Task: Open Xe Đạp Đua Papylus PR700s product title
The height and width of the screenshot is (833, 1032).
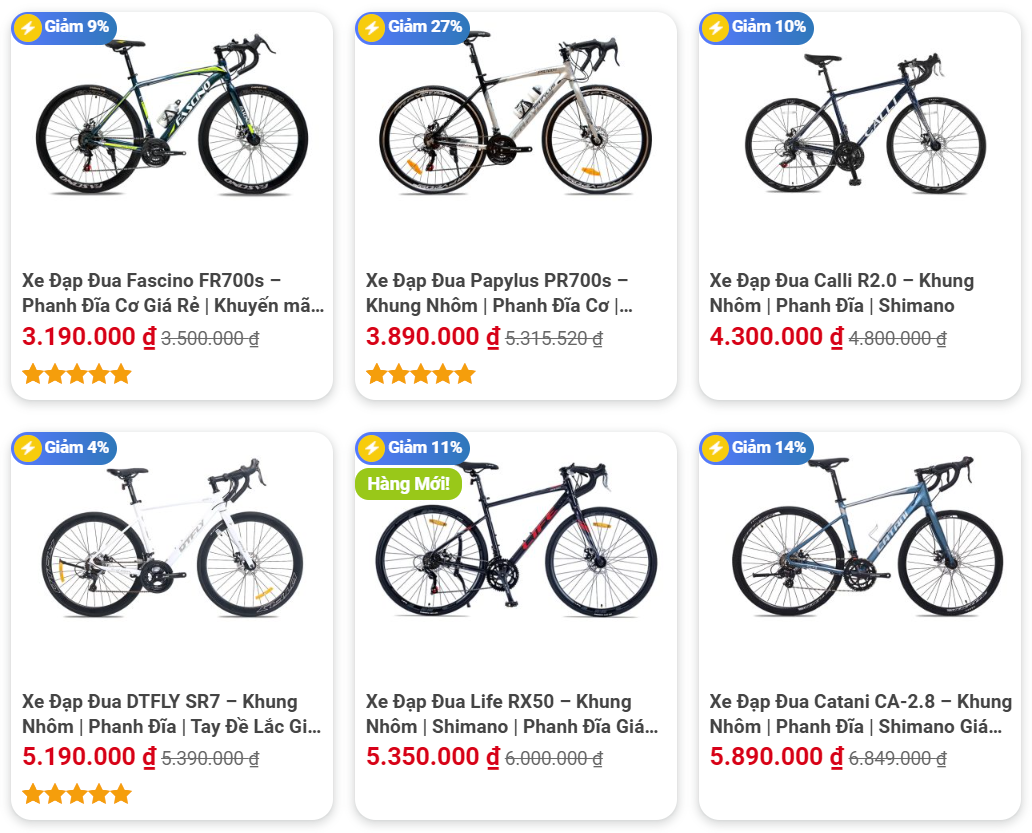Action: tap(500, 293)
